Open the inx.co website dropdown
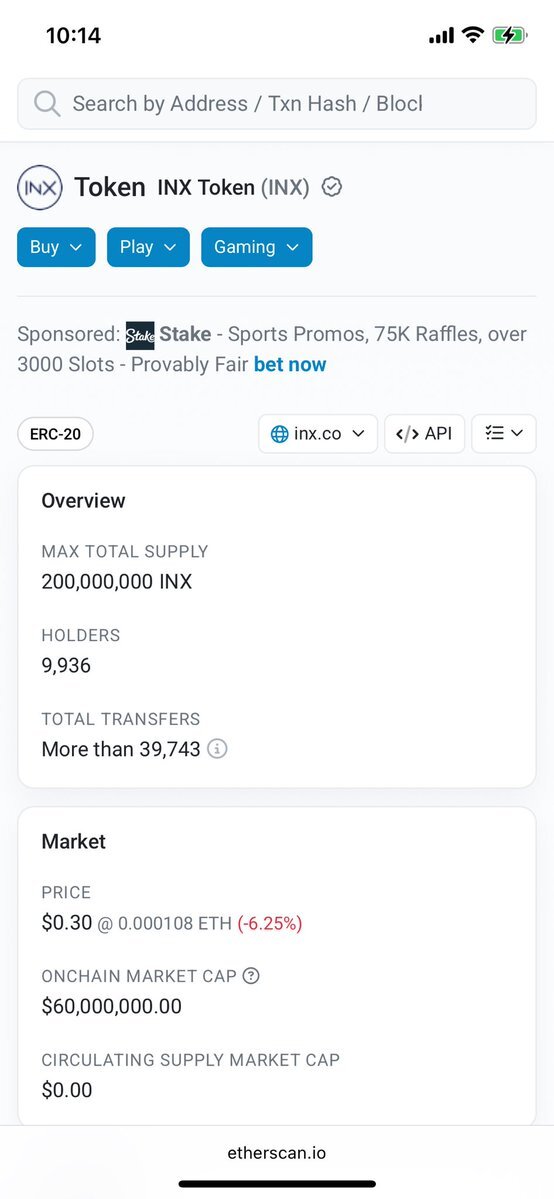 318,434
